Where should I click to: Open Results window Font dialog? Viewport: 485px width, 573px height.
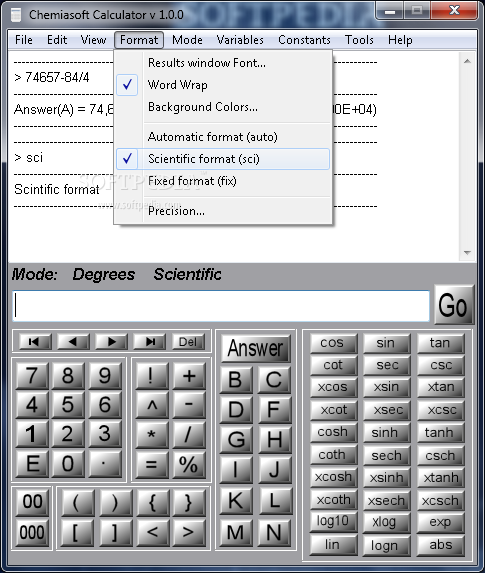(x=223, y=63)
